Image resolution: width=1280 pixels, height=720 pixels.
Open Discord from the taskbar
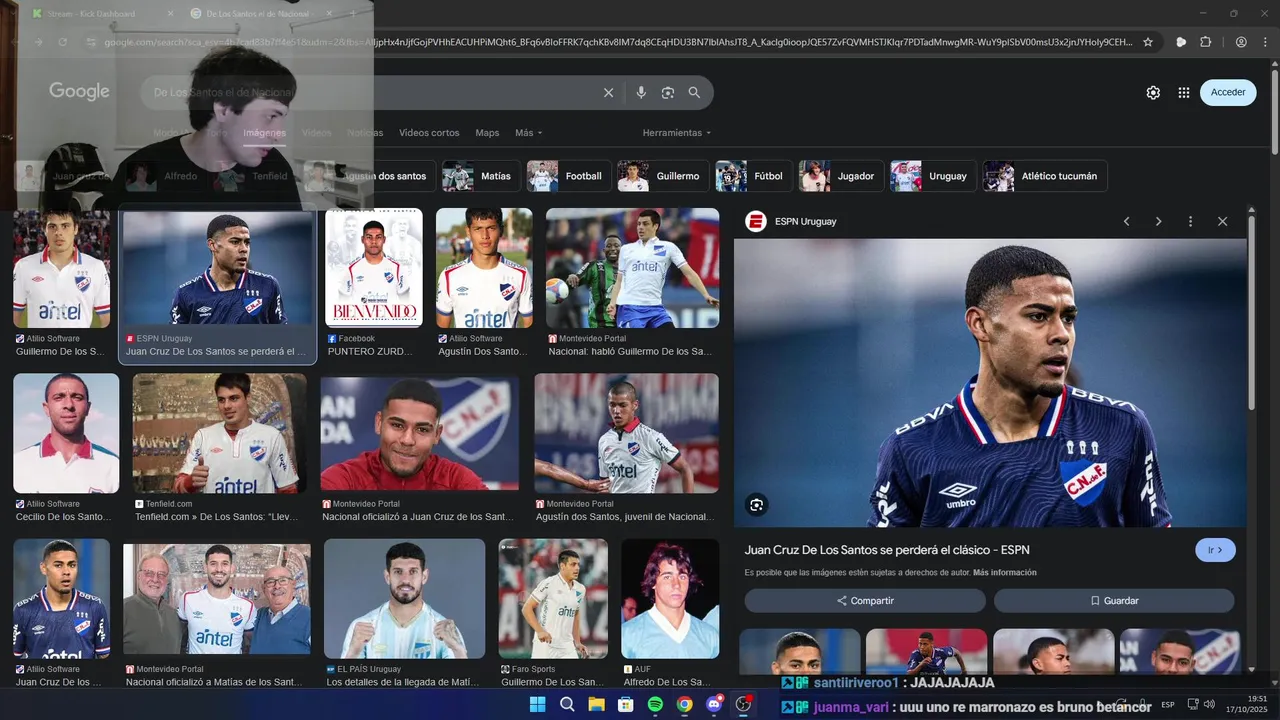[714, 704]
